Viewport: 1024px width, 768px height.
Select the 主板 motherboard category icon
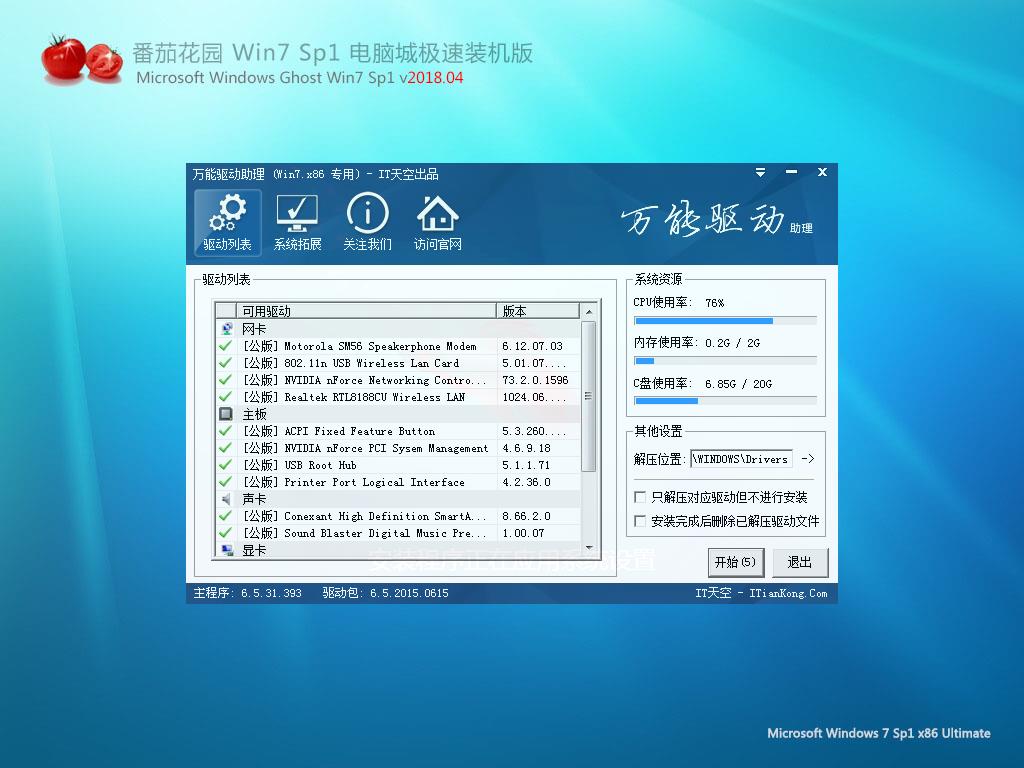[226, 414]
